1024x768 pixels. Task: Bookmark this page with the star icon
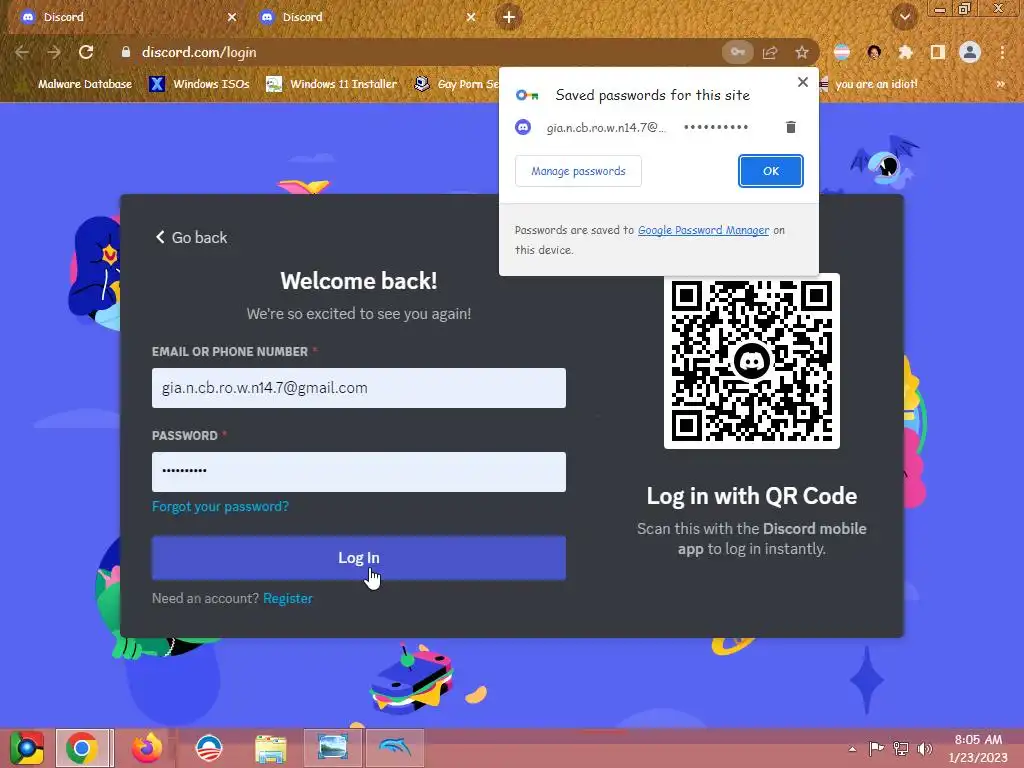(802, 52)
